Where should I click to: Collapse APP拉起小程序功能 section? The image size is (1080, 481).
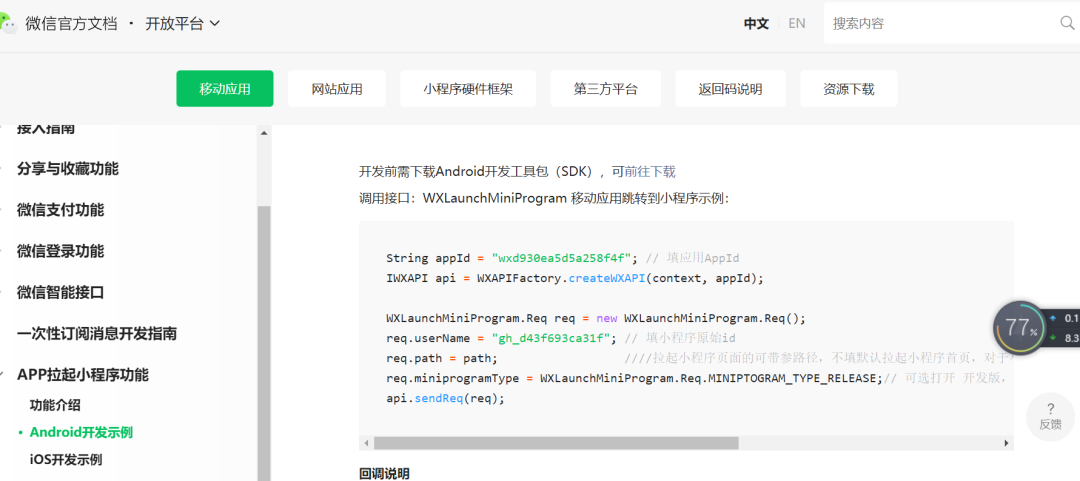click(x=83, y=376)
